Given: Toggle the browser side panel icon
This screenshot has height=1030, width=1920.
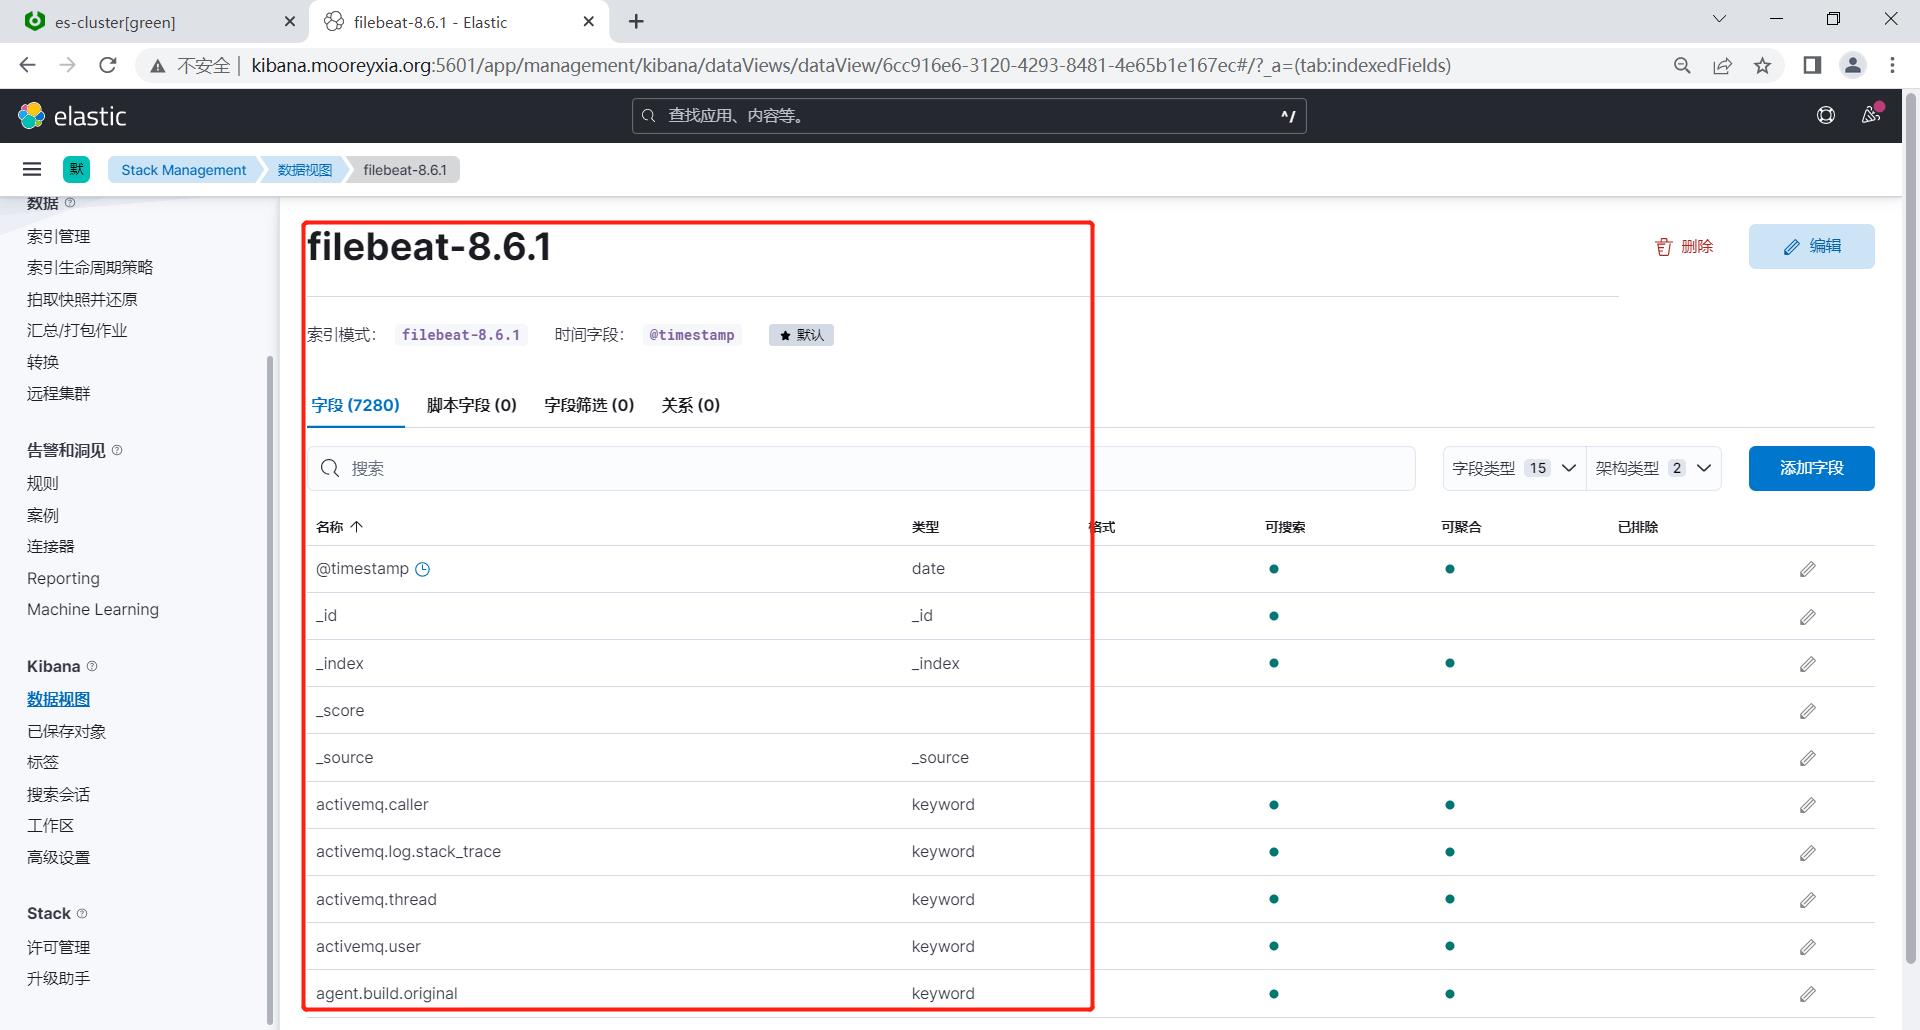Looking at the screenshot, I should pyautogui.click(x=1812, y=65).
